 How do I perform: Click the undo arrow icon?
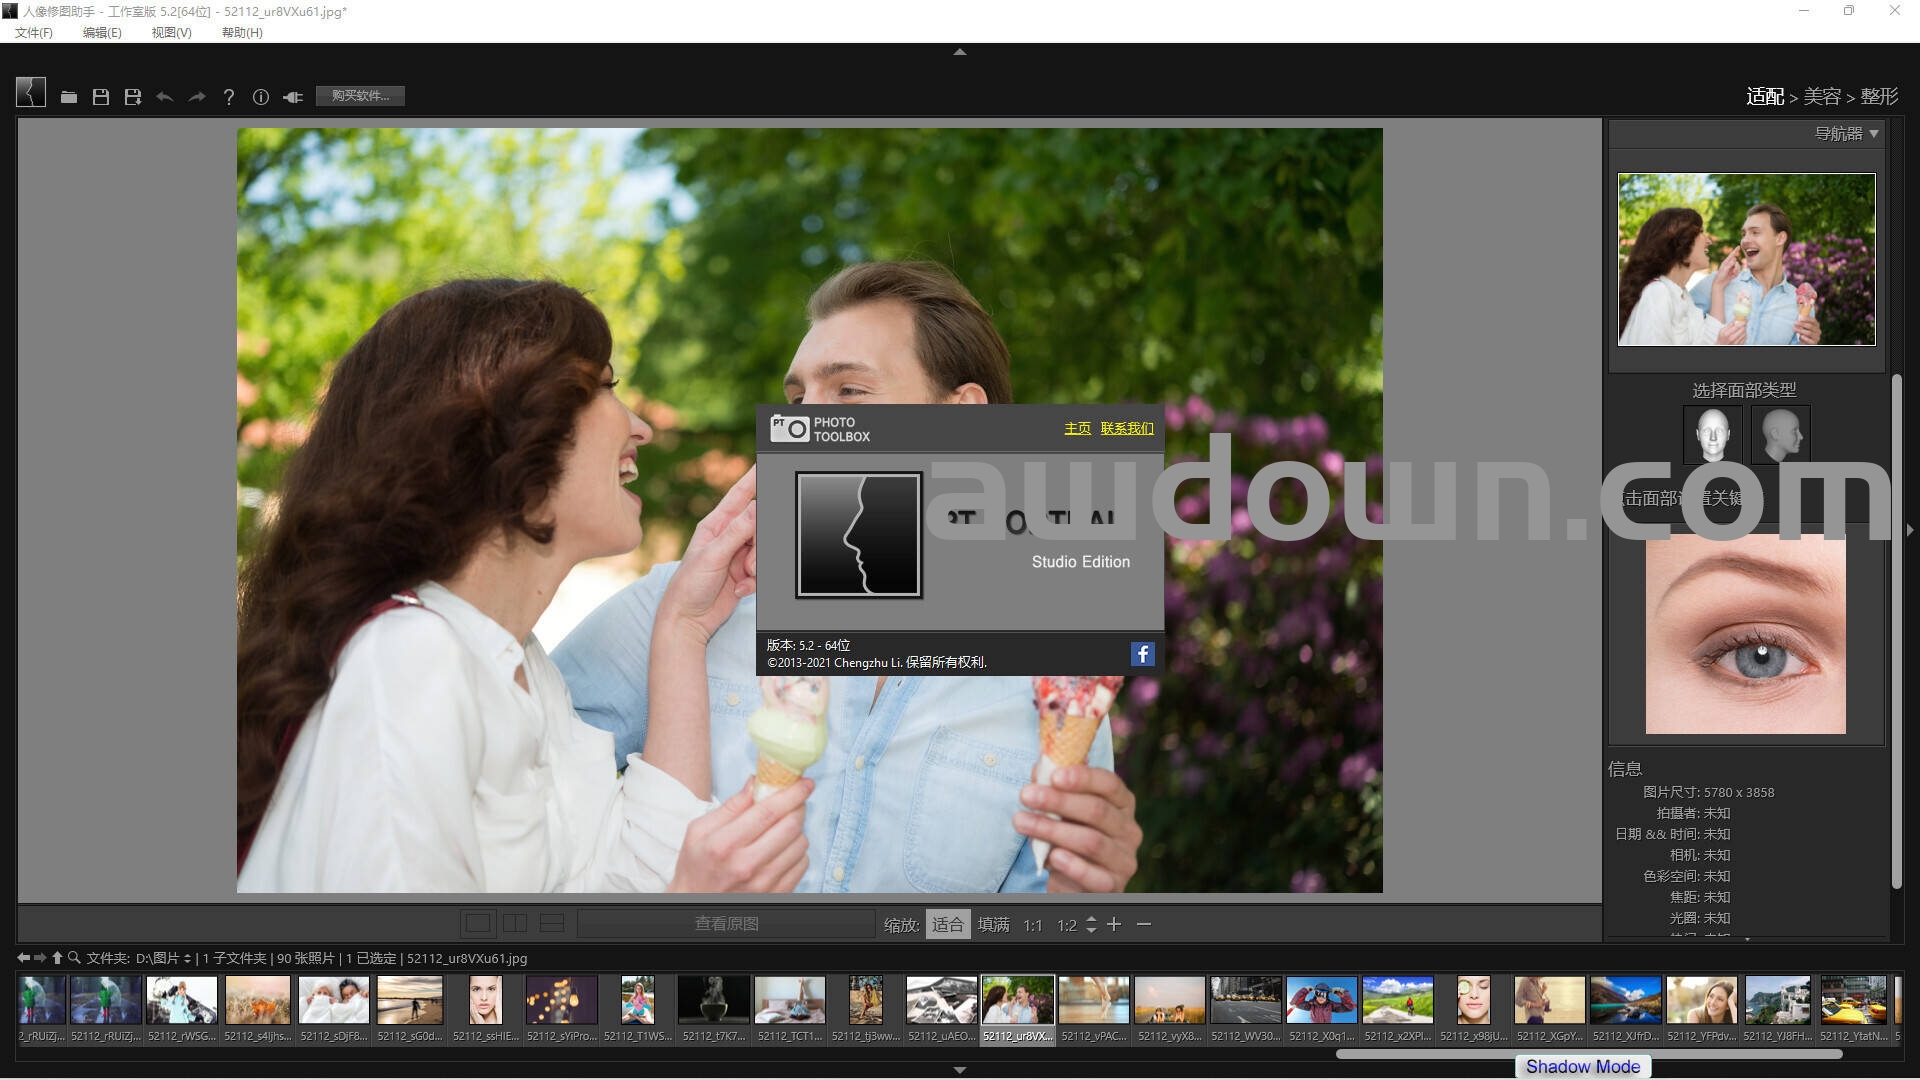tap(165, 97)
